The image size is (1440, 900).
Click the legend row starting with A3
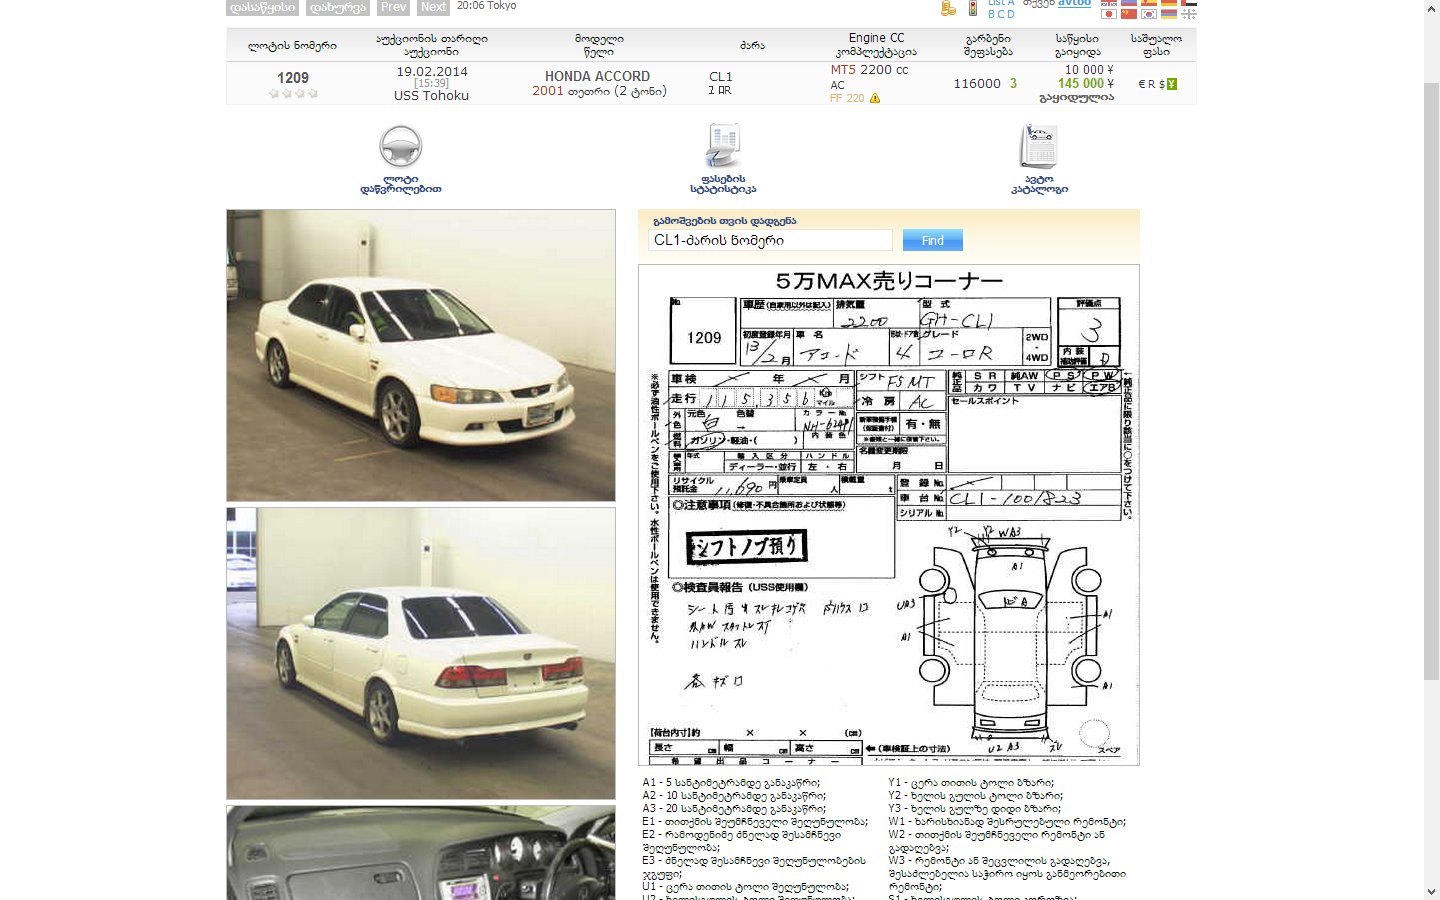[x=734, y=809]
